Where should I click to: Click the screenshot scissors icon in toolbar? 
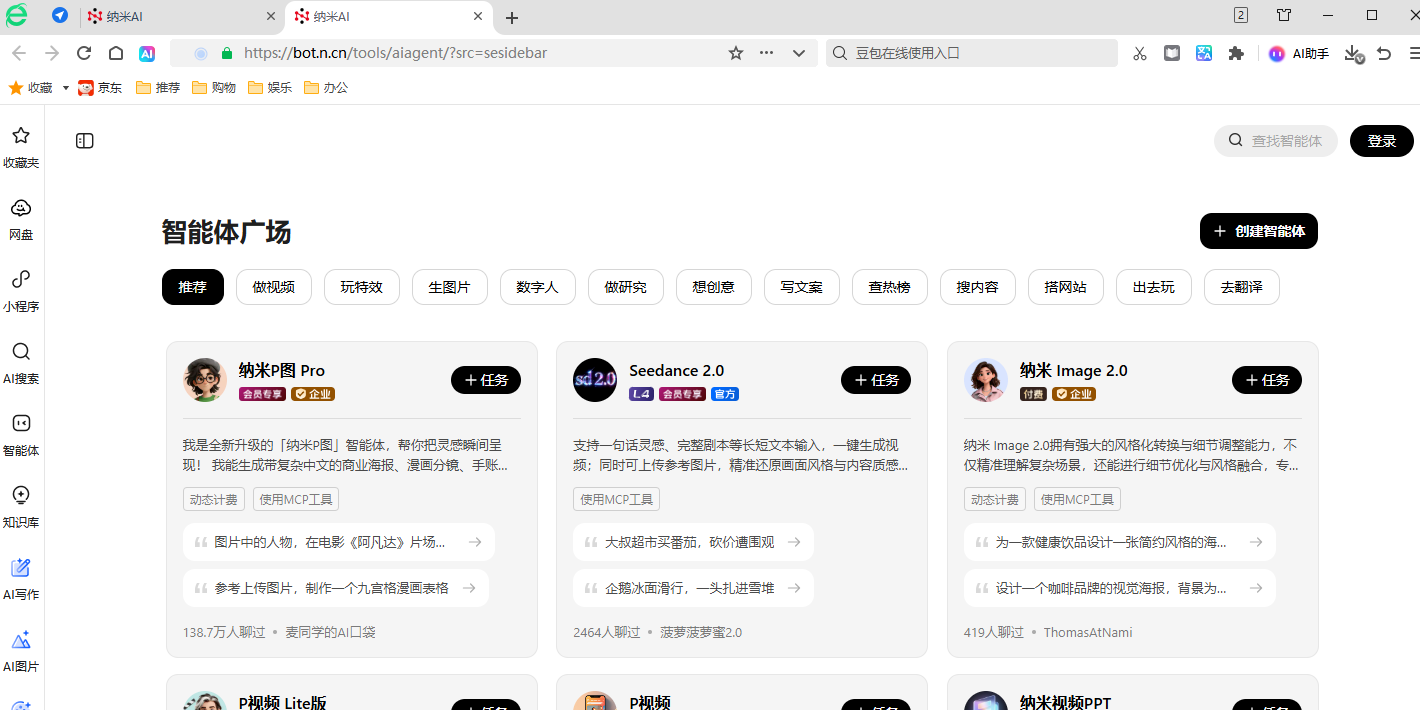[1140, 53]
